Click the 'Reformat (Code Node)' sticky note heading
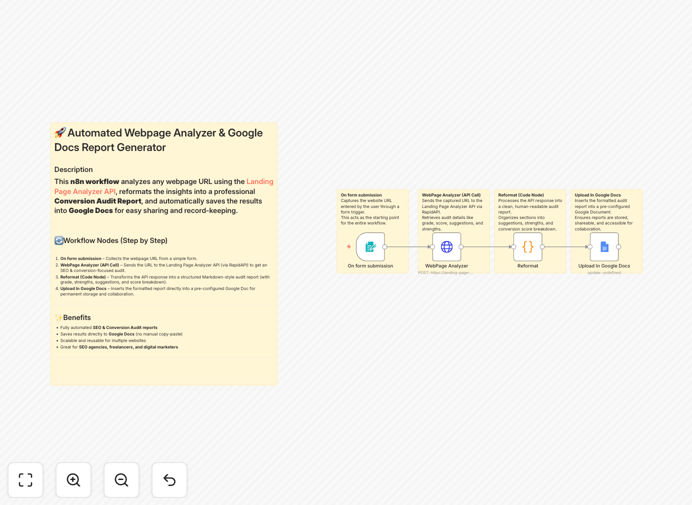Image resolution: width=692 pixels, height=505 pixels. [521, 195]
